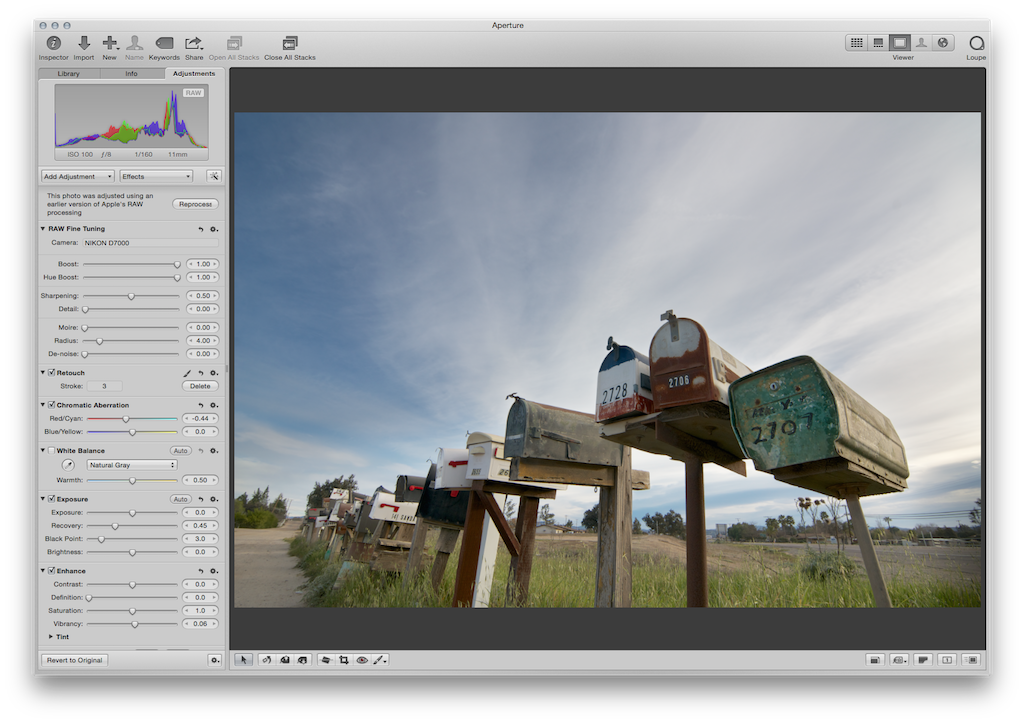Select the Red Eye tool

(362, 660)
